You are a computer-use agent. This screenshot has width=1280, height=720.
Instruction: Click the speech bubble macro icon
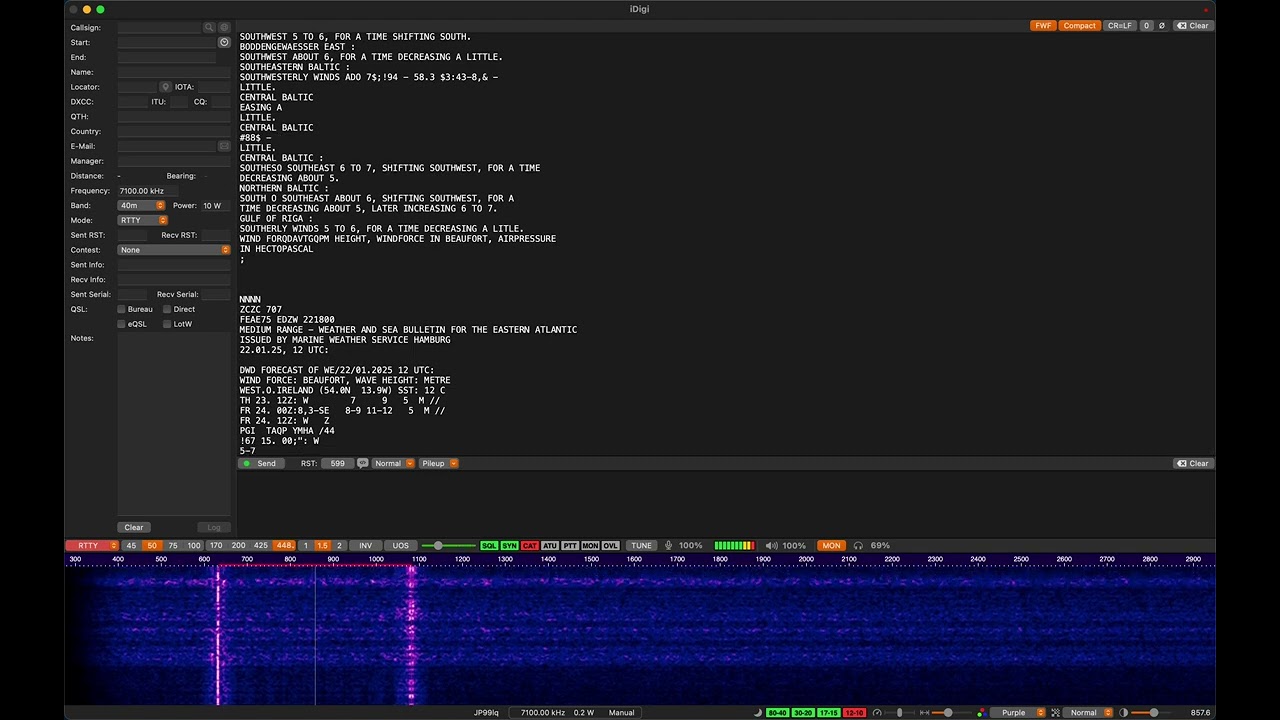click(x=362, y=463)
